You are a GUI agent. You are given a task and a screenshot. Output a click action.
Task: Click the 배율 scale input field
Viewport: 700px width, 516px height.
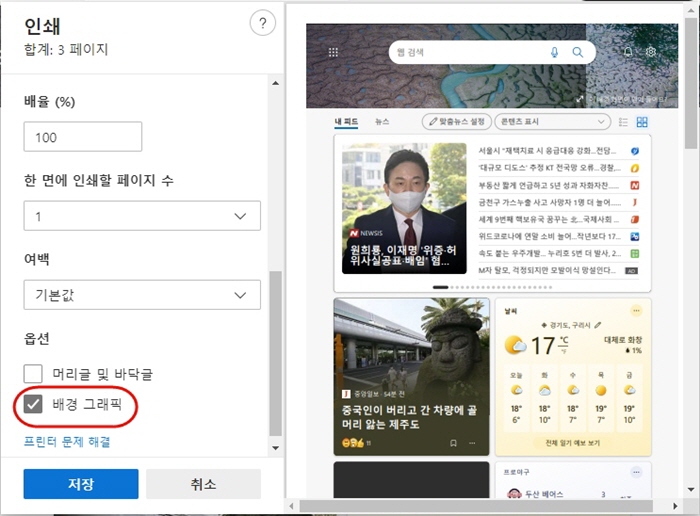click(x=83, y=137)
